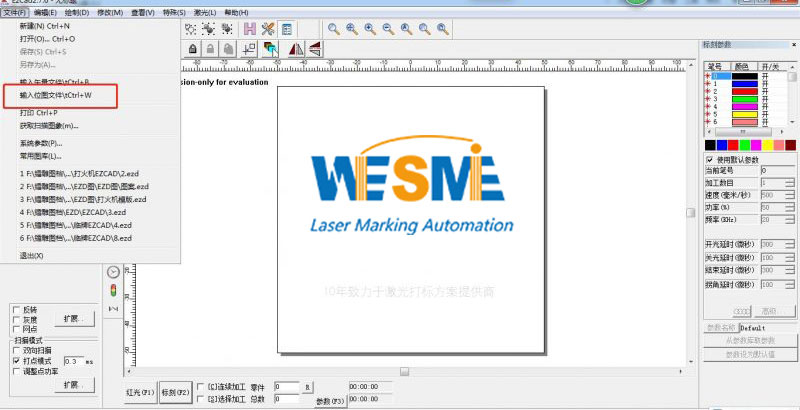Click the clock icon on left toolbar
Image resolution: width=800 pixels, height=410 pixels.
[113, 272]
